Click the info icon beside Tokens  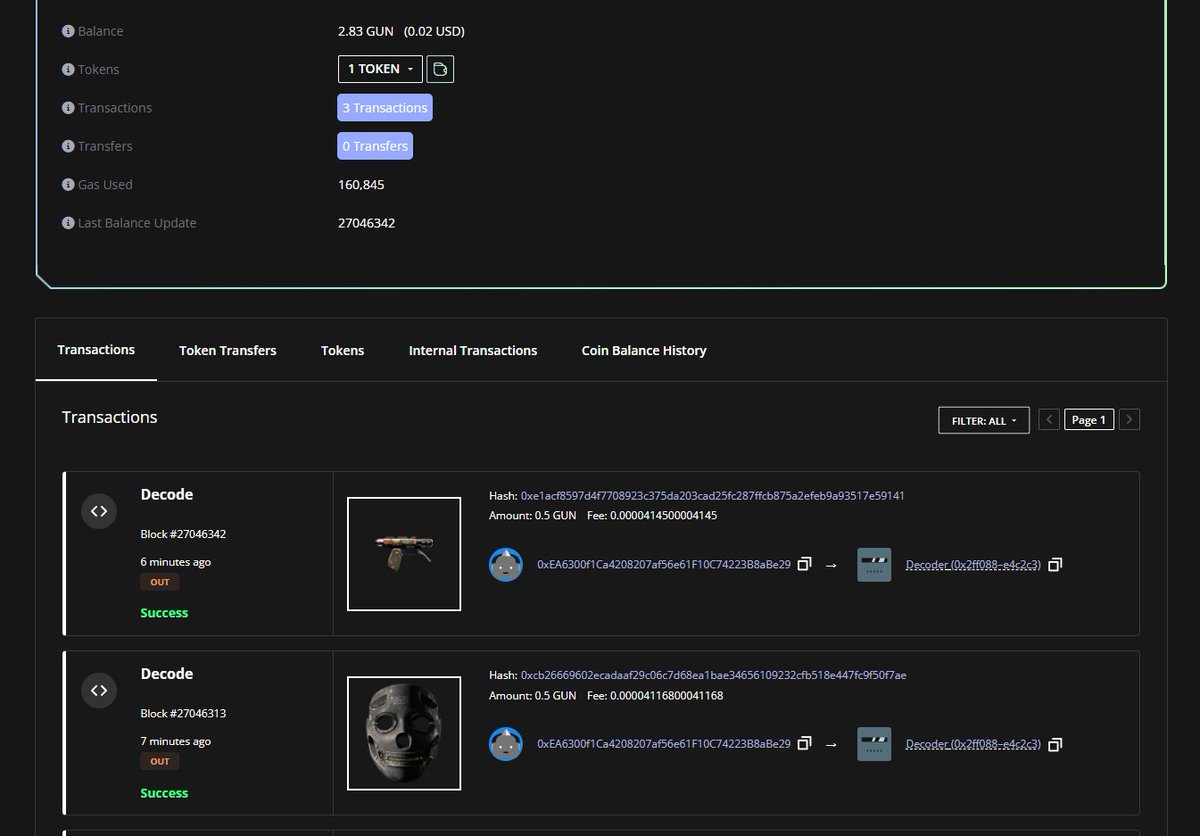pyautogui.click(x=68, y=69)
